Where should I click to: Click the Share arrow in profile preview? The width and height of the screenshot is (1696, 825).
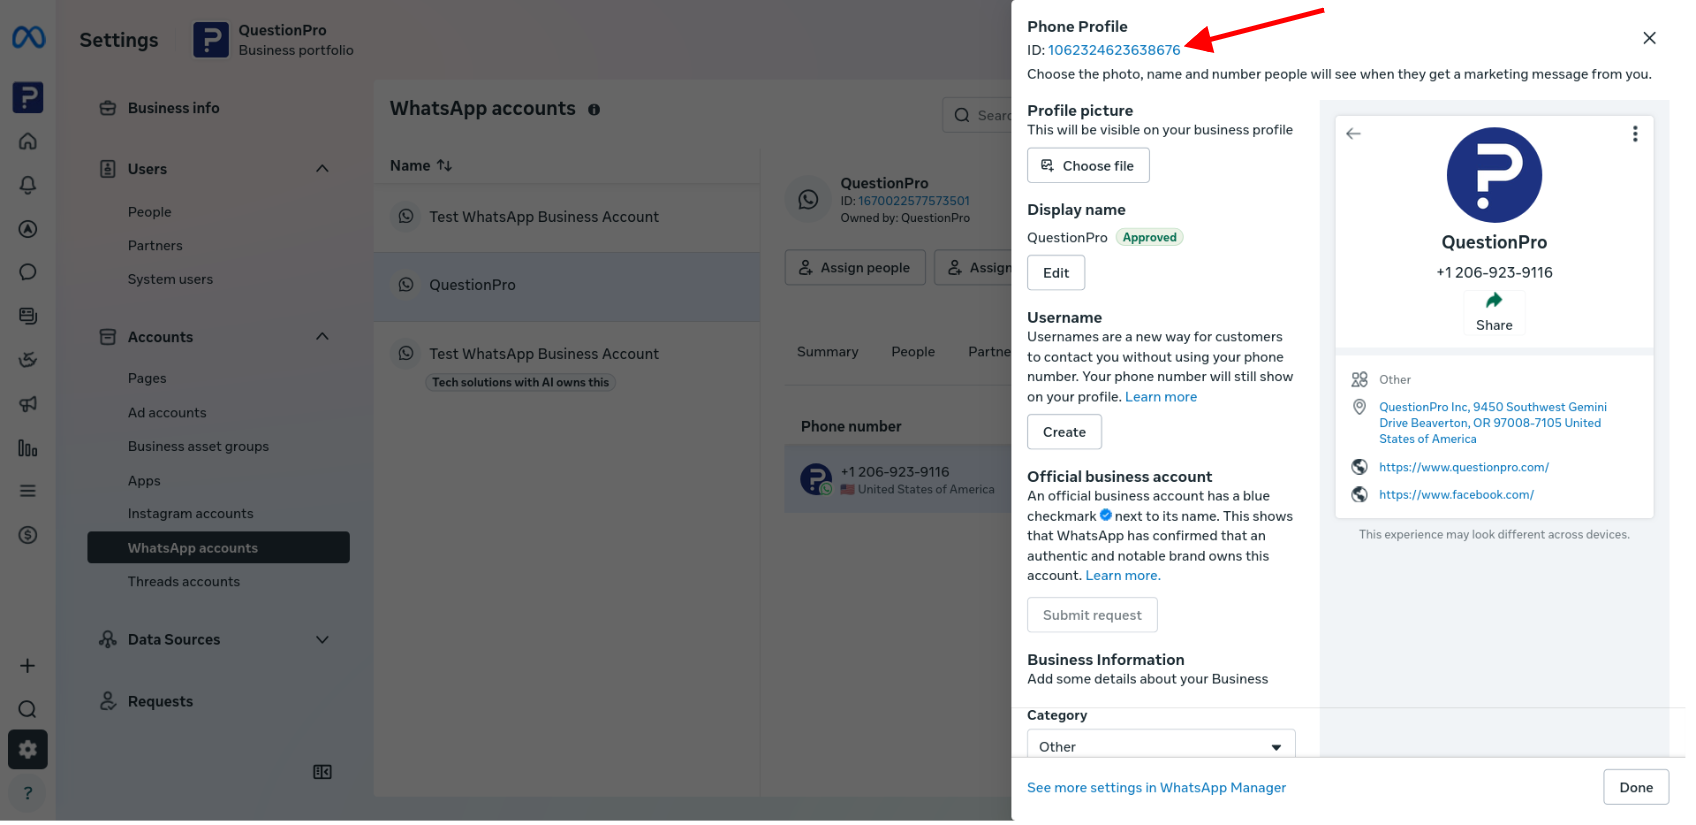[x=1494, y=300]
